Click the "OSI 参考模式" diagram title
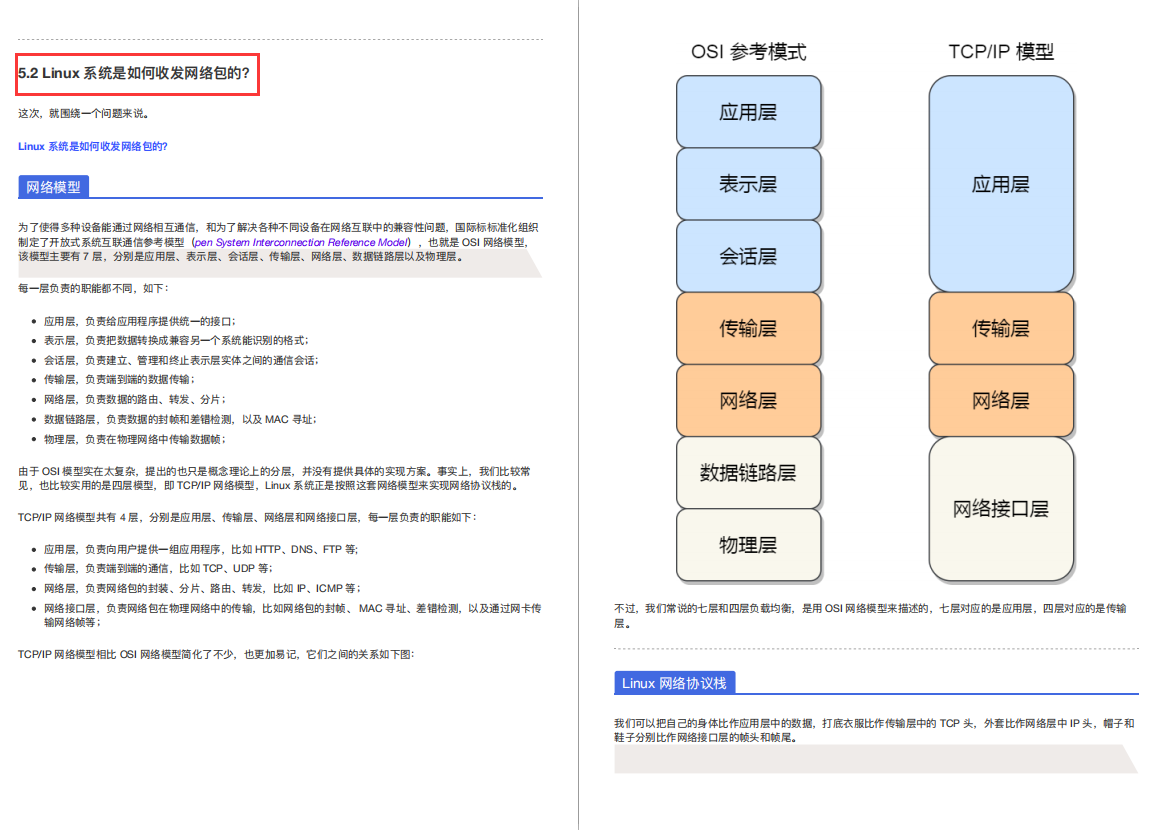1159x830 pixels. pos(747,50)
